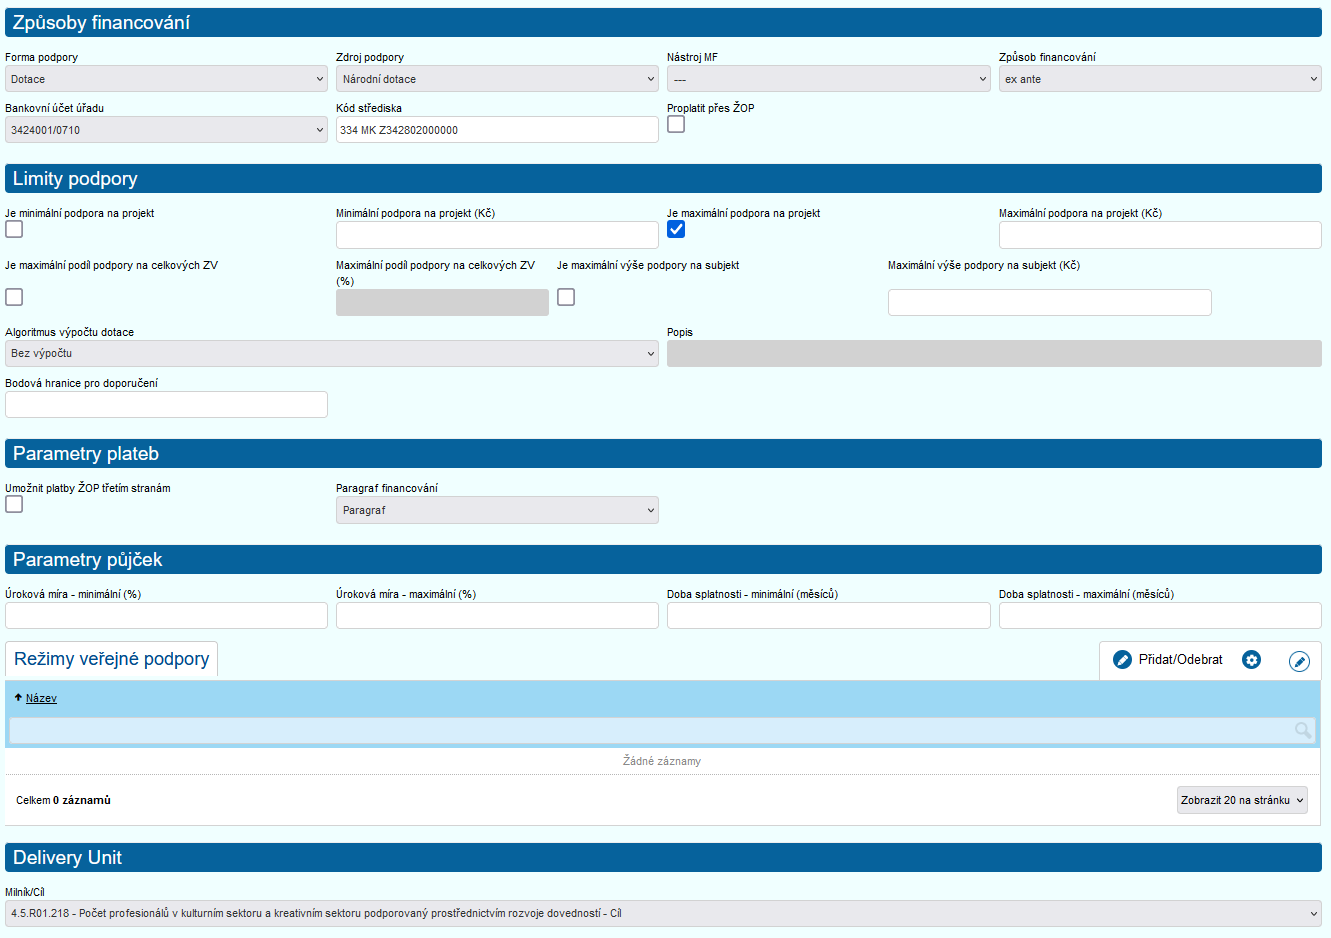
Task: Open the Forma podpory dropdown
Action: [166, 79]
